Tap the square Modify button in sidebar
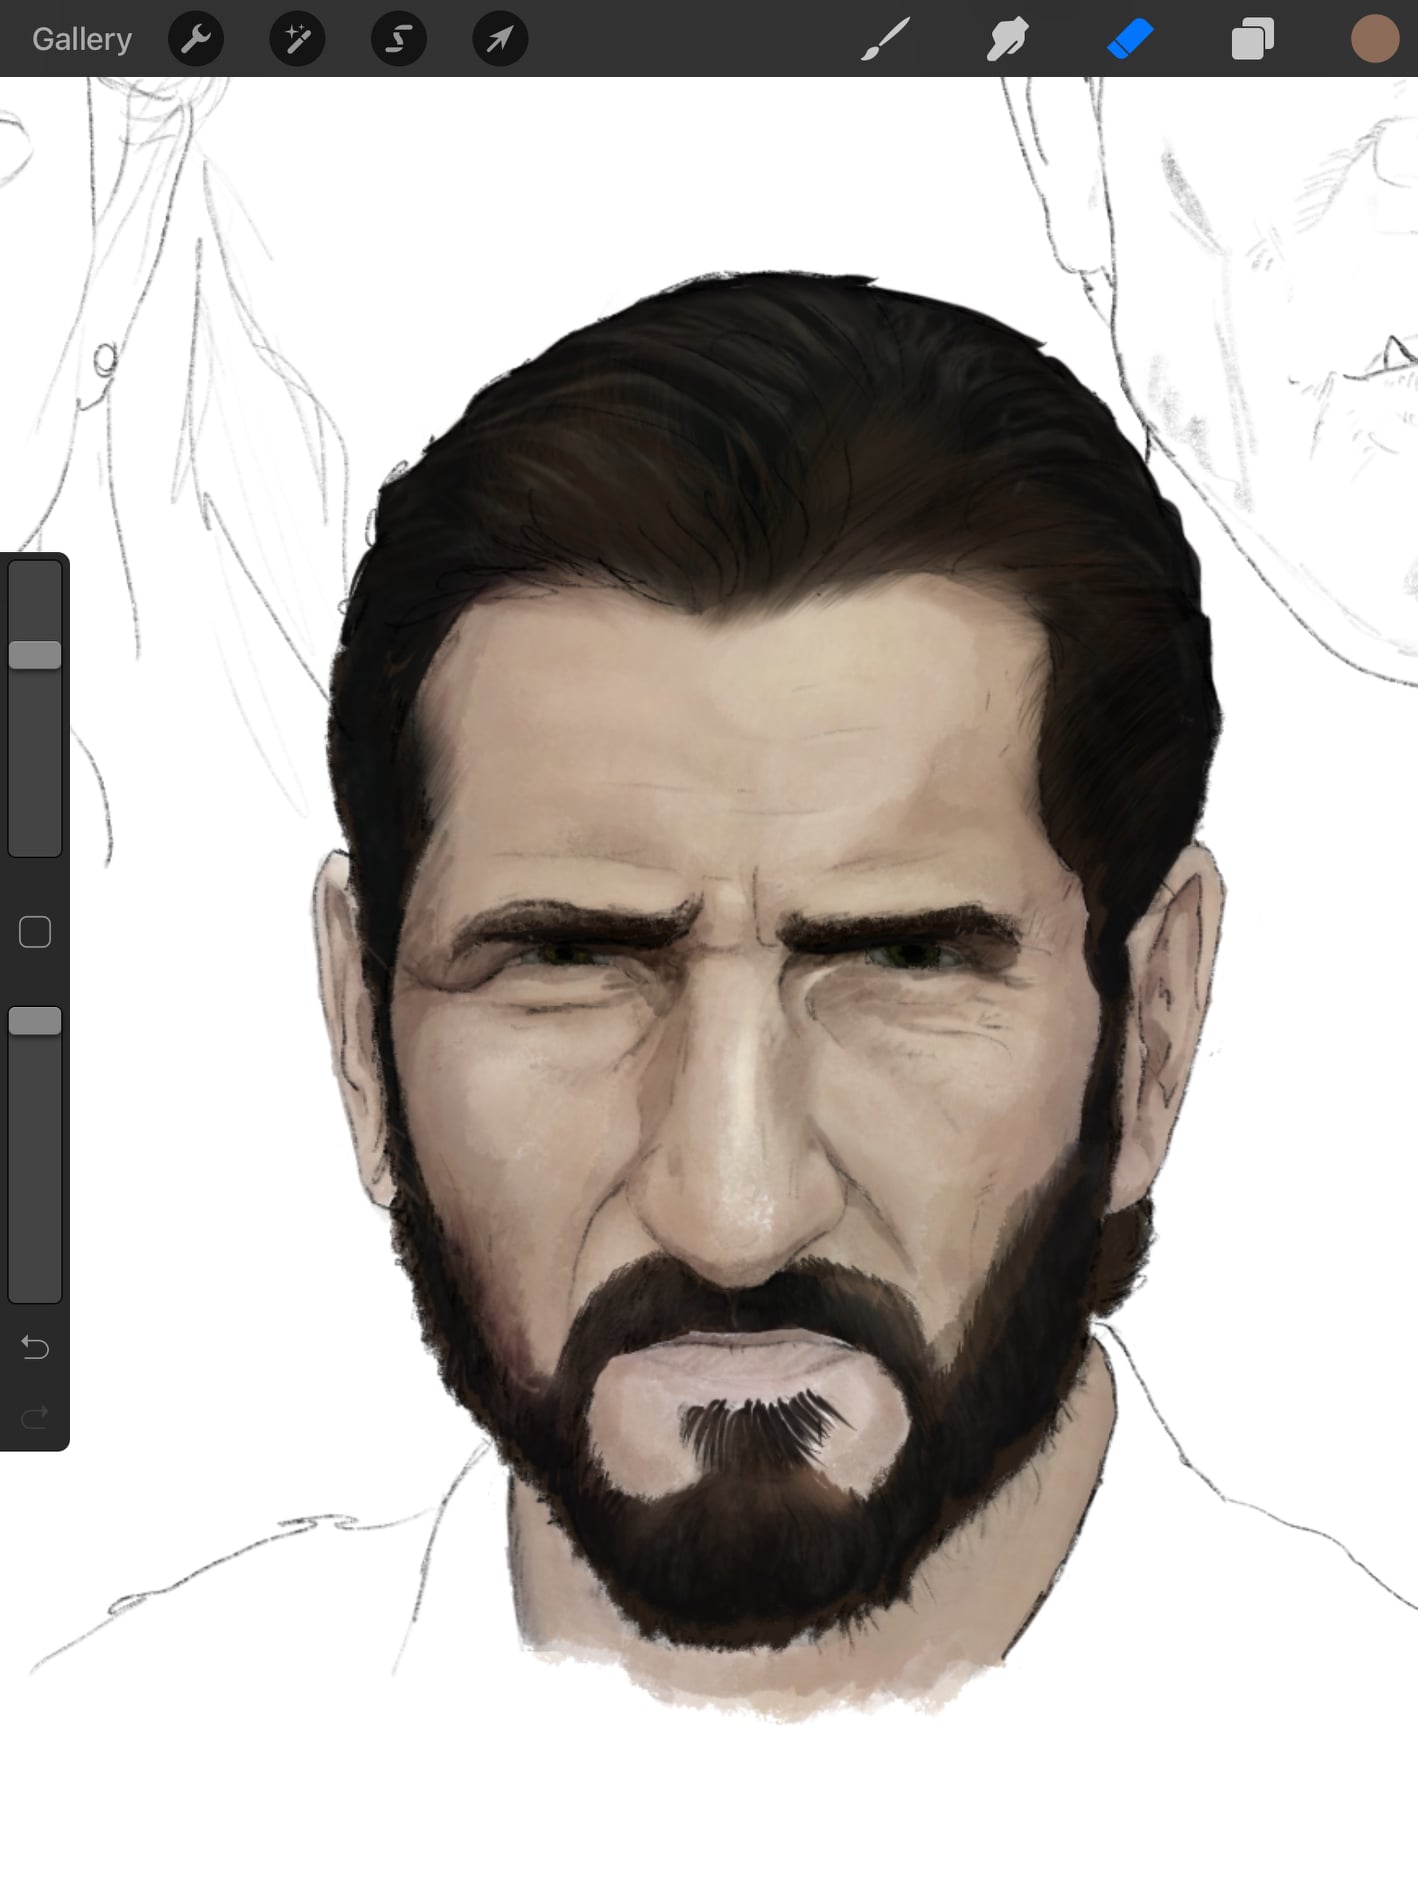Screen dimensions: 1418x1890 click(x=35, y=932)
